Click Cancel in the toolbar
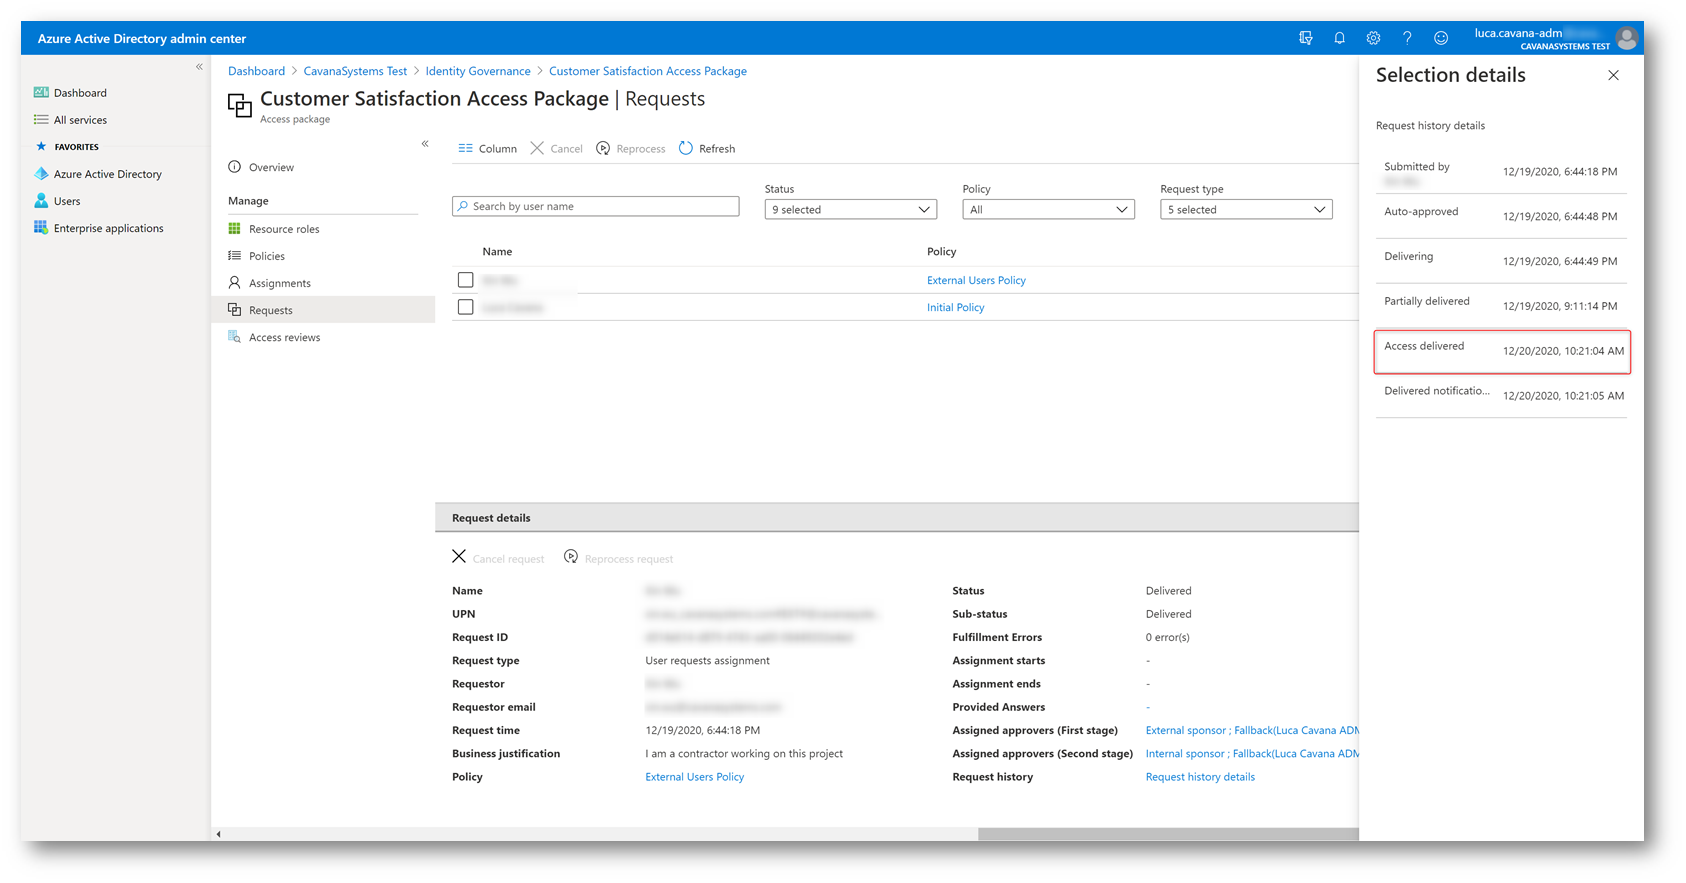 [x=556, y=148]
